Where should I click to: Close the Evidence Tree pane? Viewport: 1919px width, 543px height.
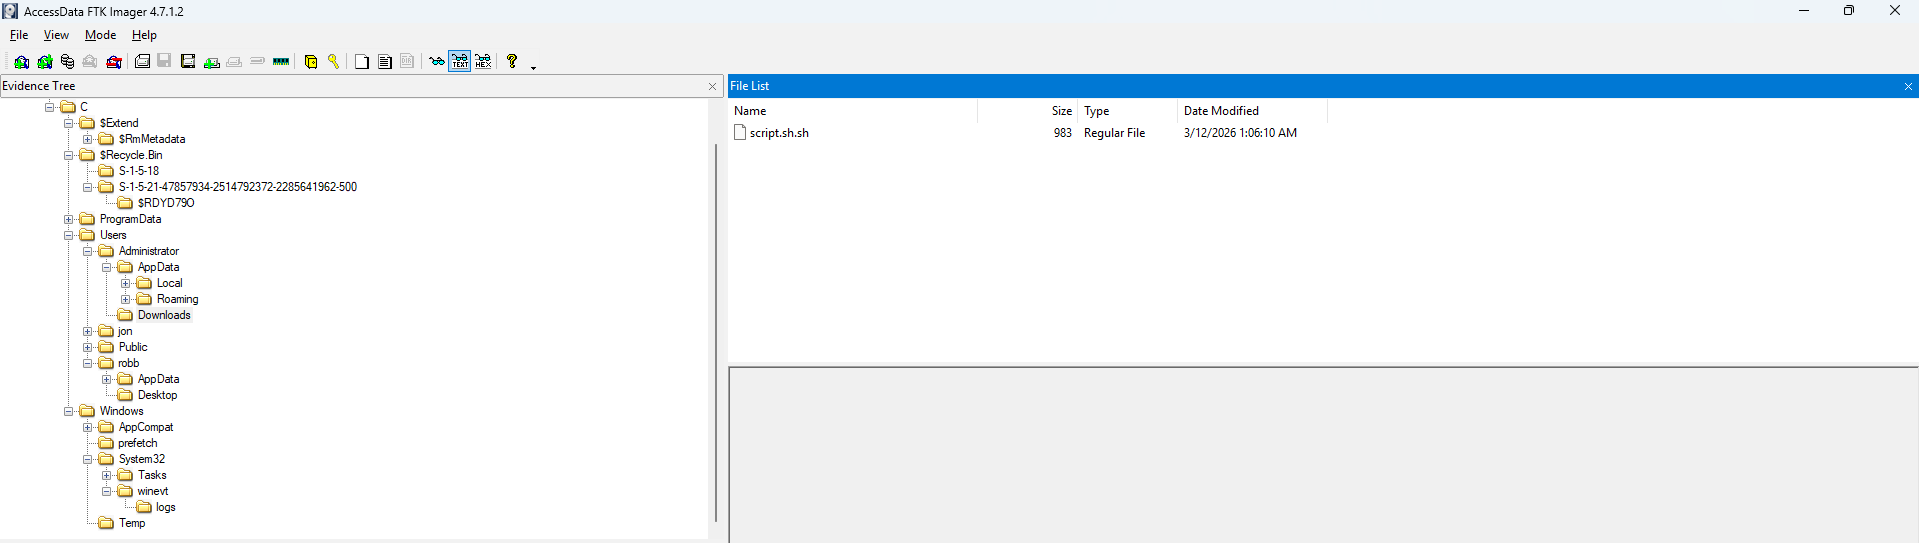(712, 87)
